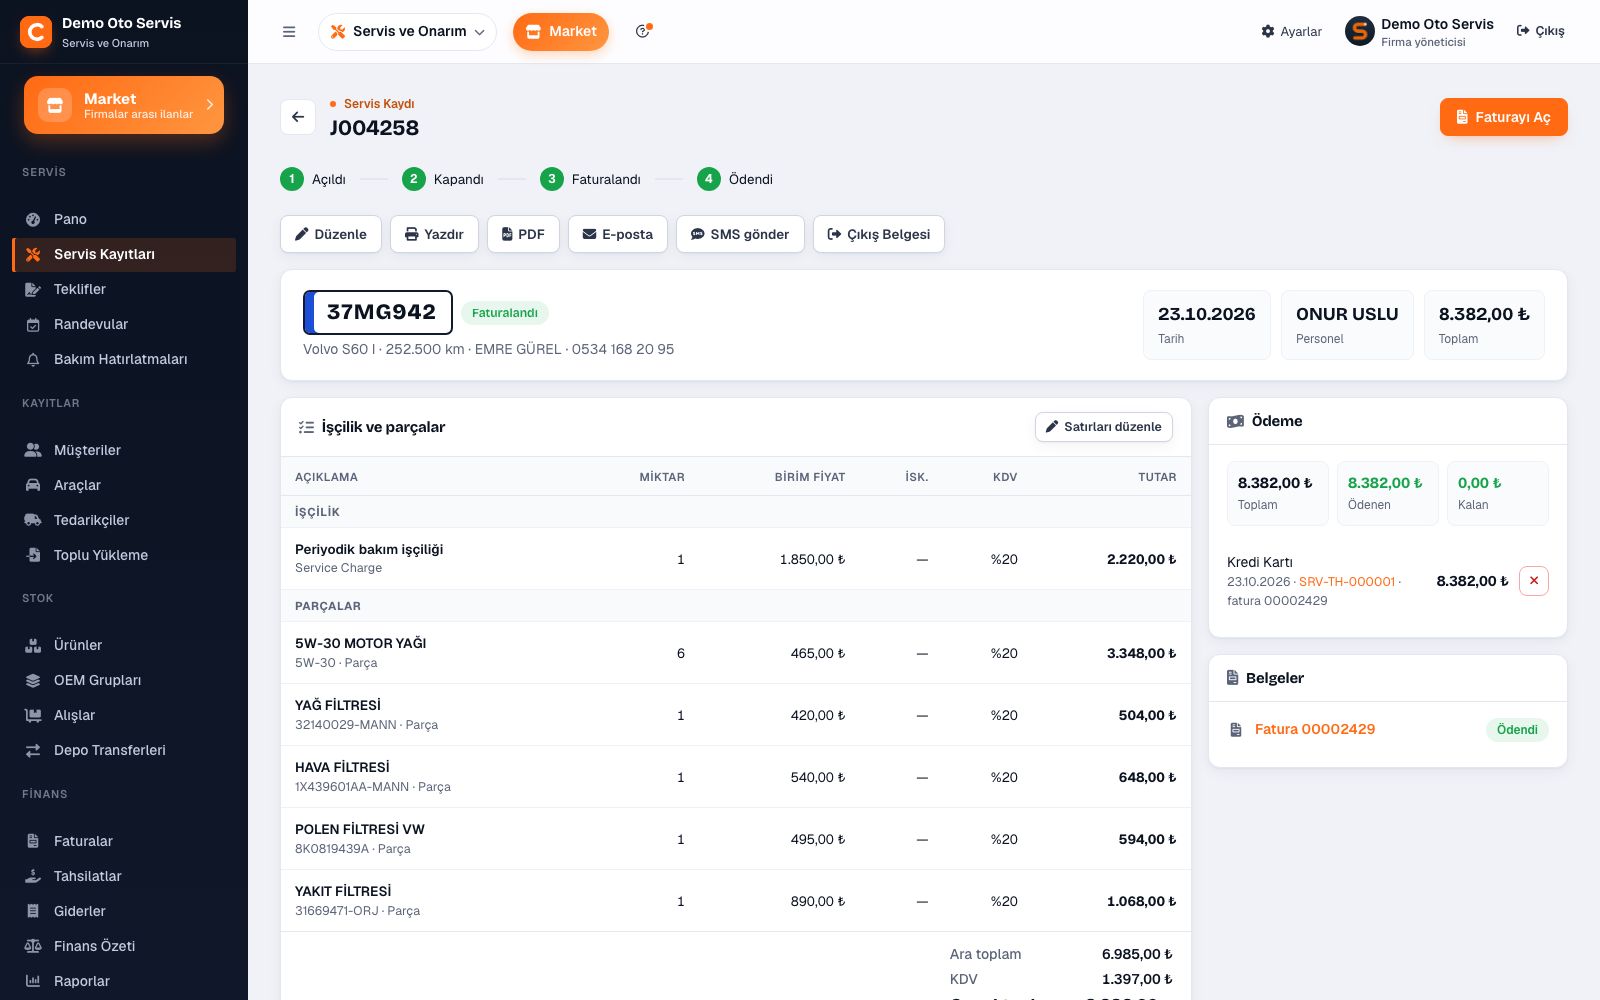Click SMS gönder
The image size is (1600, 1000).
[740, 234]
